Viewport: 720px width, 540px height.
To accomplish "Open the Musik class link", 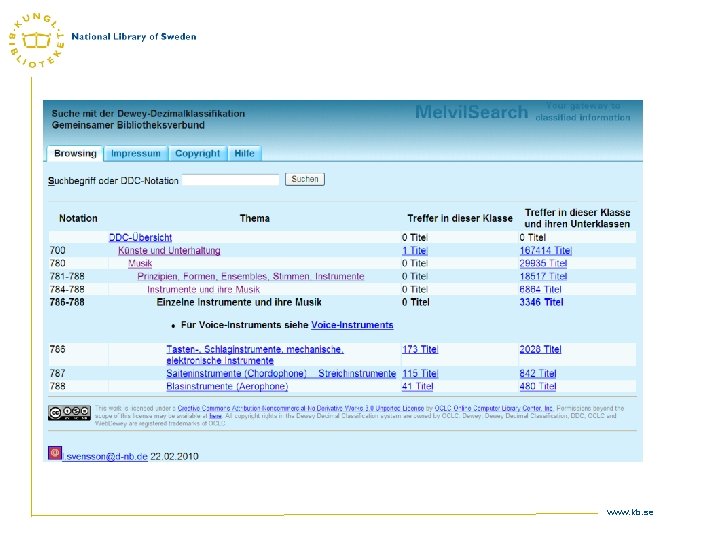I will point(140,263).
